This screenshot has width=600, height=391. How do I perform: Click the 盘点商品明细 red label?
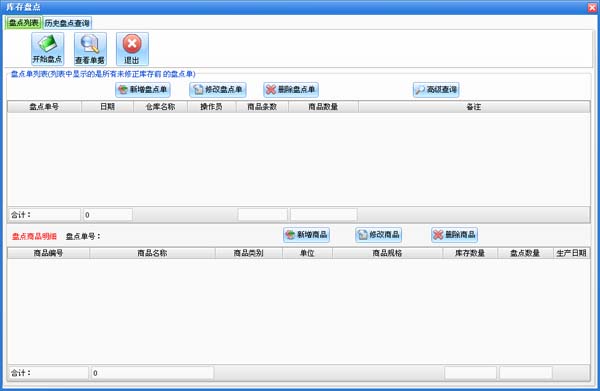tap(34, 236)
